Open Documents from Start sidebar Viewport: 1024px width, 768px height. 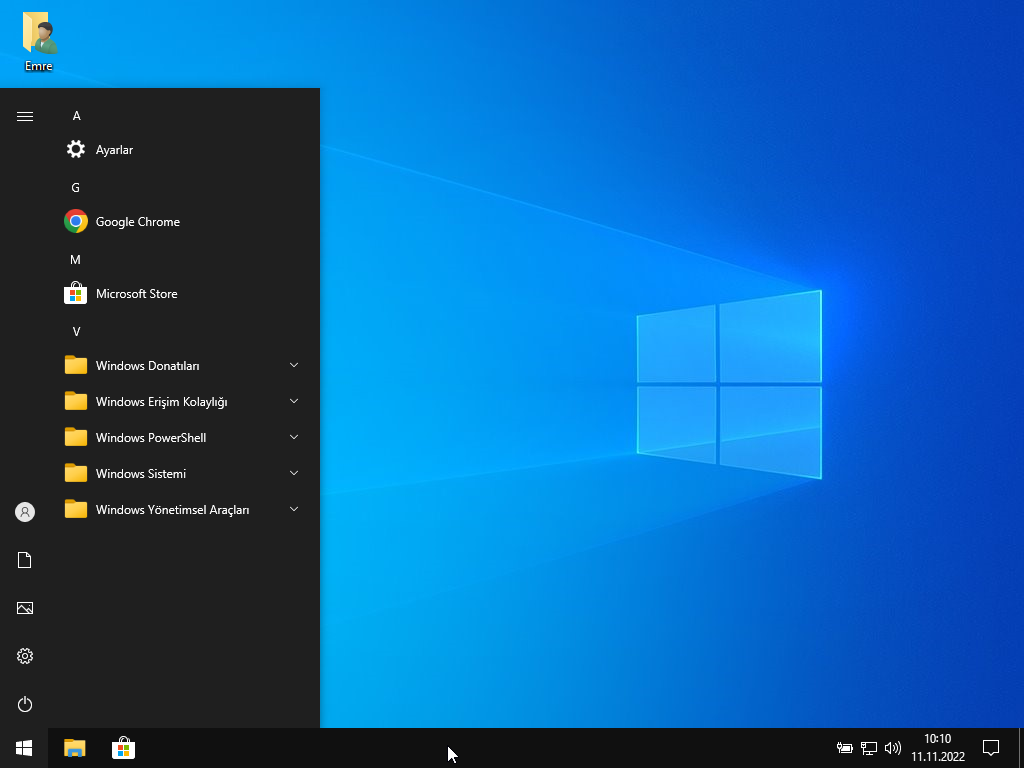point(24,559)
